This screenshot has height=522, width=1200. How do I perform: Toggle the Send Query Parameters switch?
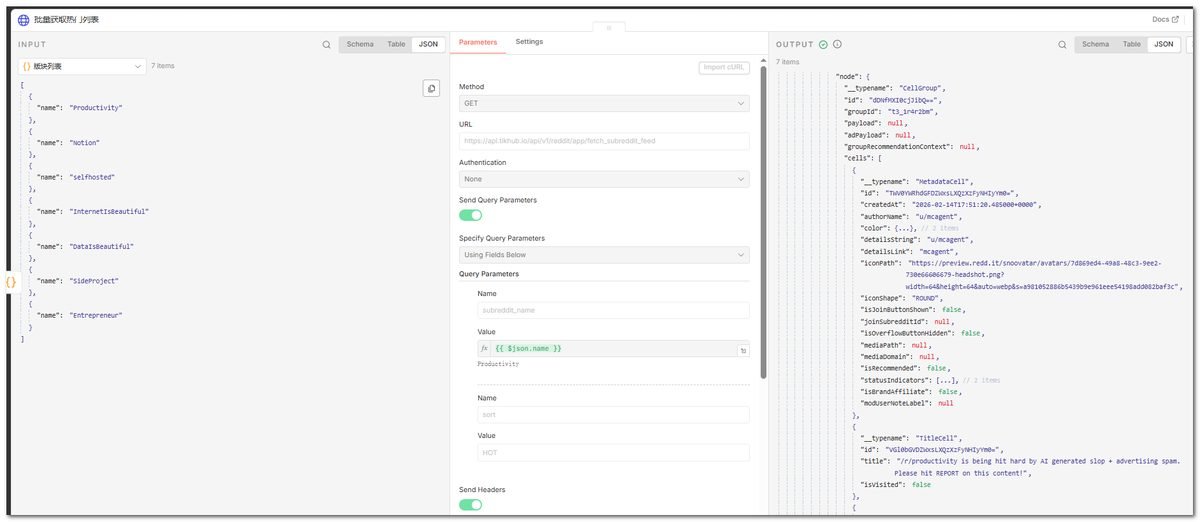[x=470, y=215]
